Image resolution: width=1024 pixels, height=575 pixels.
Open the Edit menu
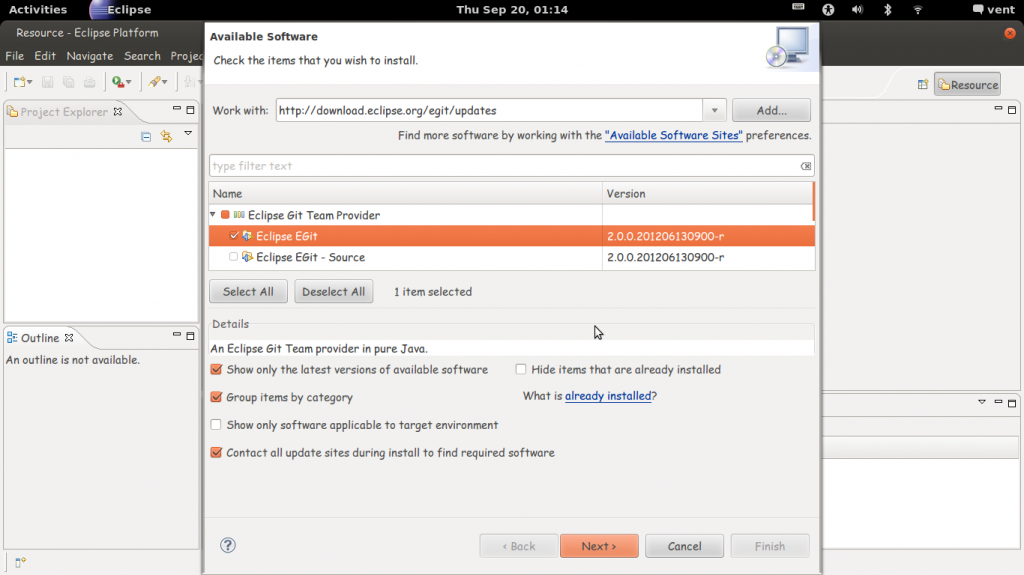pyautogui.click(x=45, y=56)
